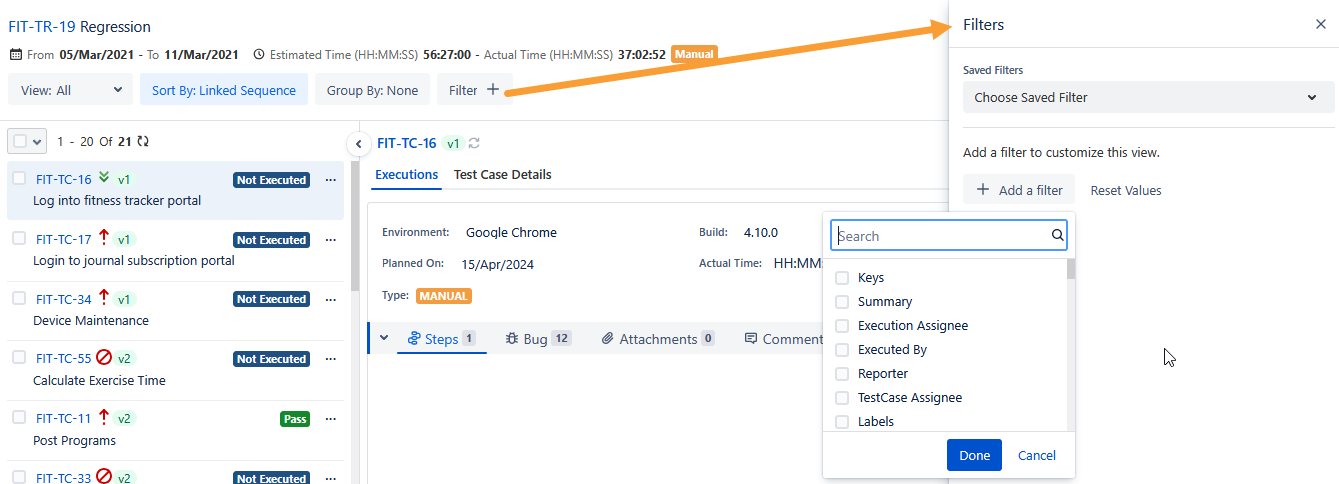Image resolution: width=1339 pixels, height=484 pixels.
Task: Switch to the Executions tab
Action: (407, 174)
